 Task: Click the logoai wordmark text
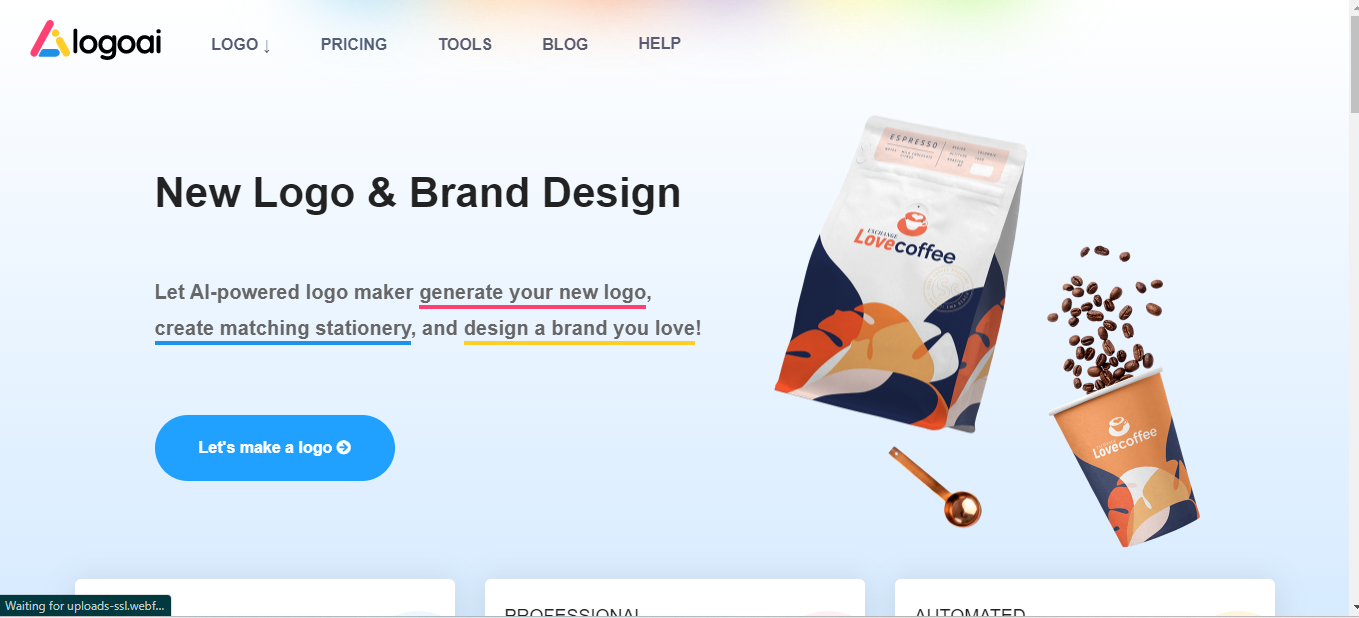tap(118, 43)
